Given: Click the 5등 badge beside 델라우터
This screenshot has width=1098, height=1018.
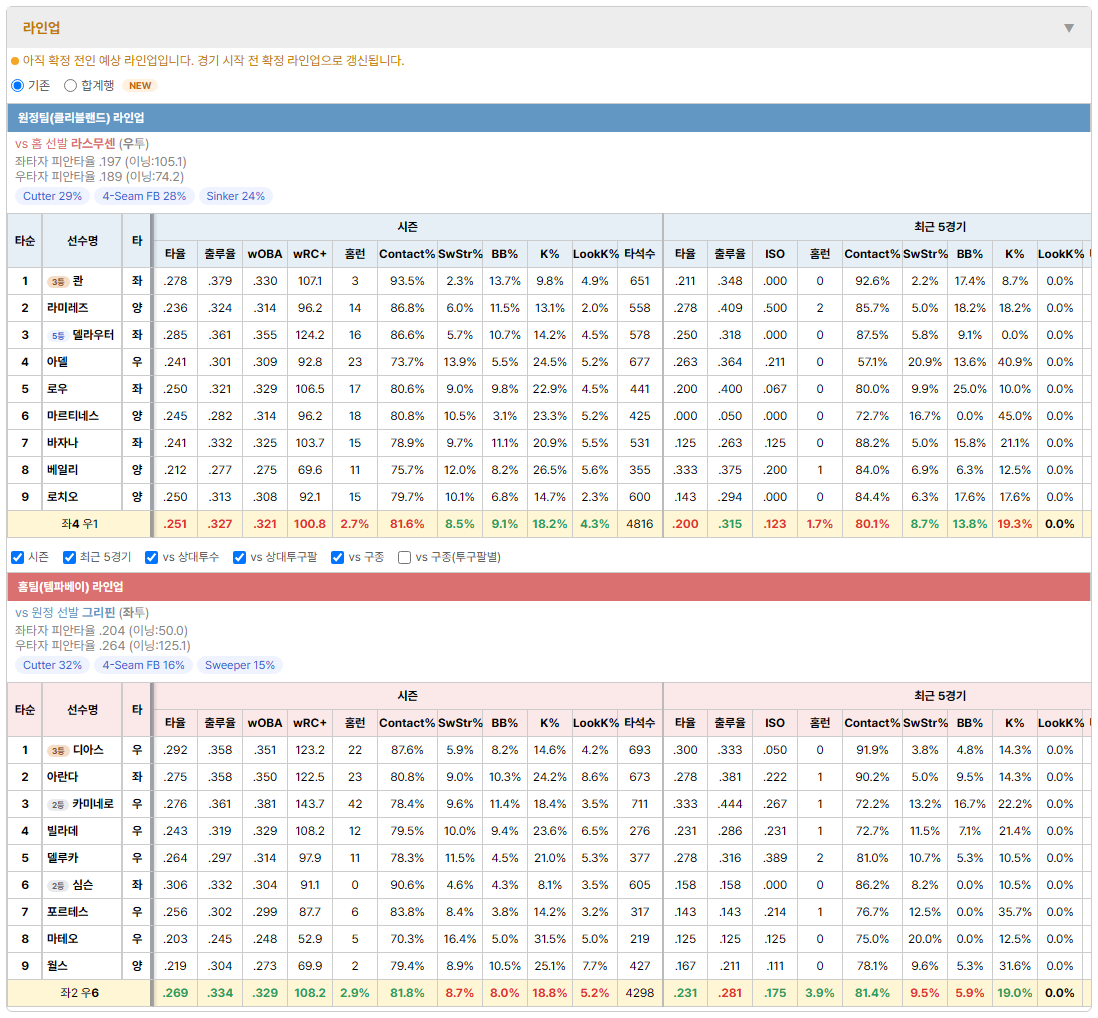Looking at the screenshot, I should [x=57, y=335].
